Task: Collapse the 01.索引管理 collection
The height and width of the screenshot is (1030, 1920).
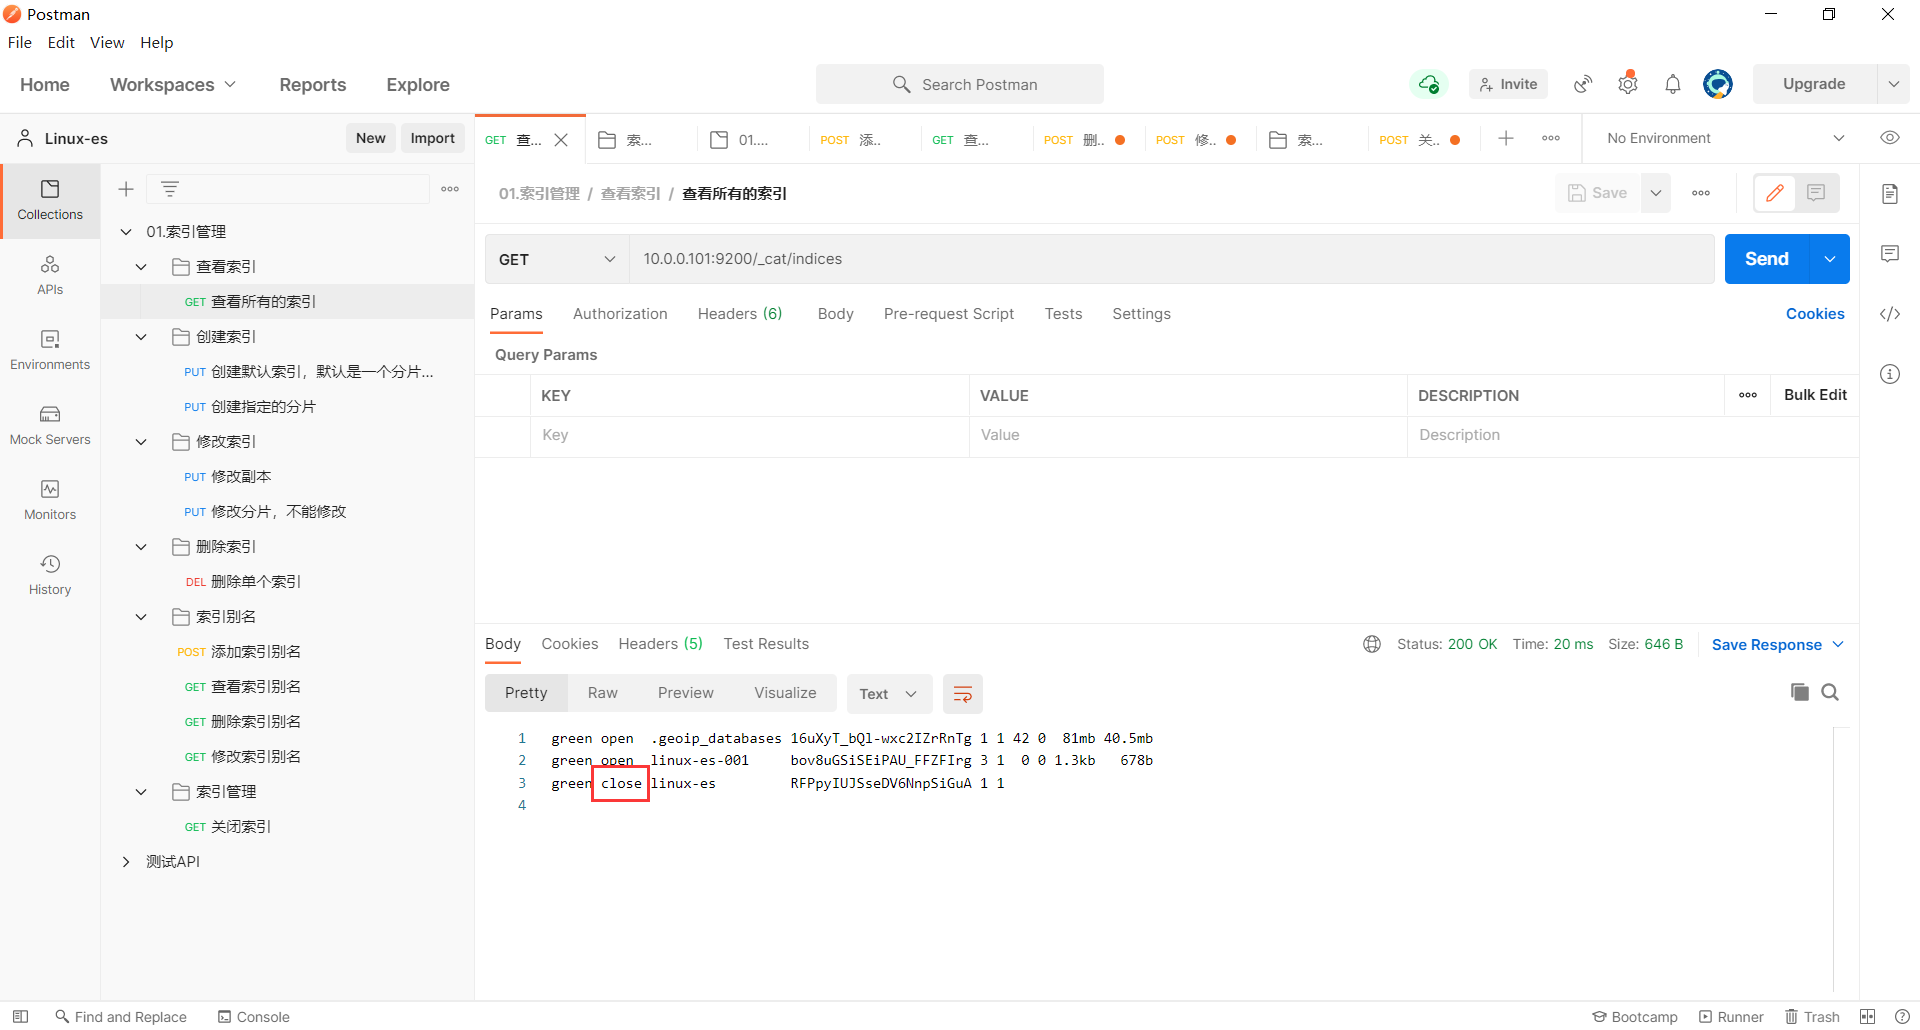Action: [x=126, y=232]
